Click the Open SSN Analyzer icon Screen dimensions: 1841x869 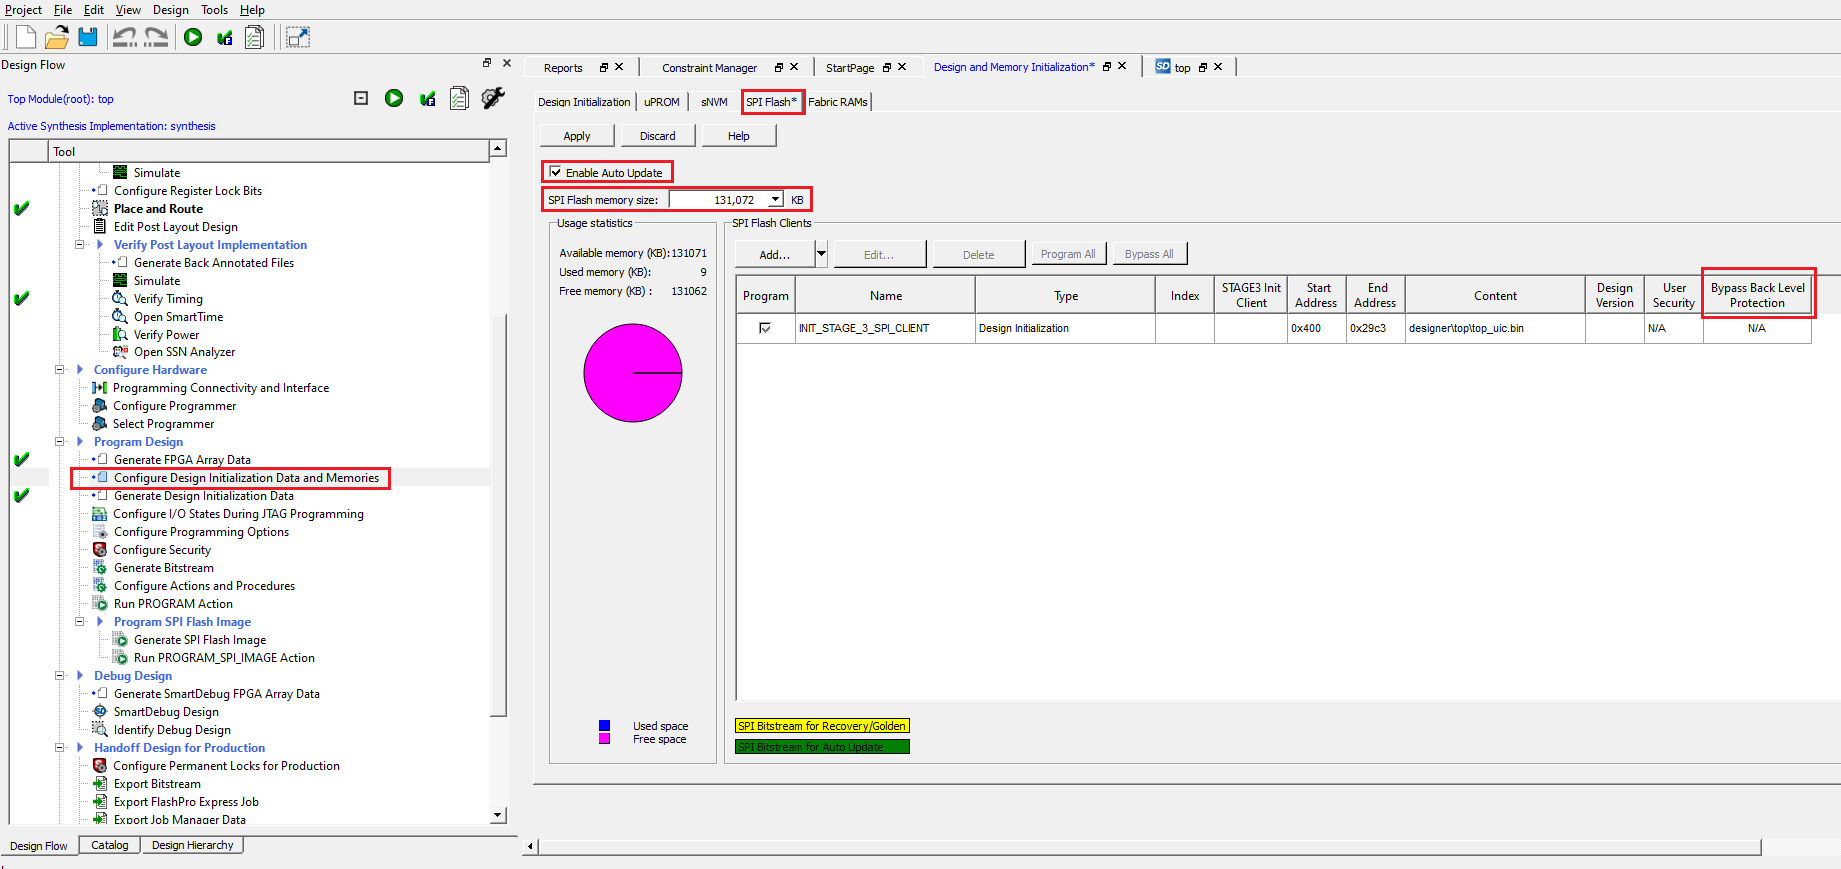[x=120, y=352]
